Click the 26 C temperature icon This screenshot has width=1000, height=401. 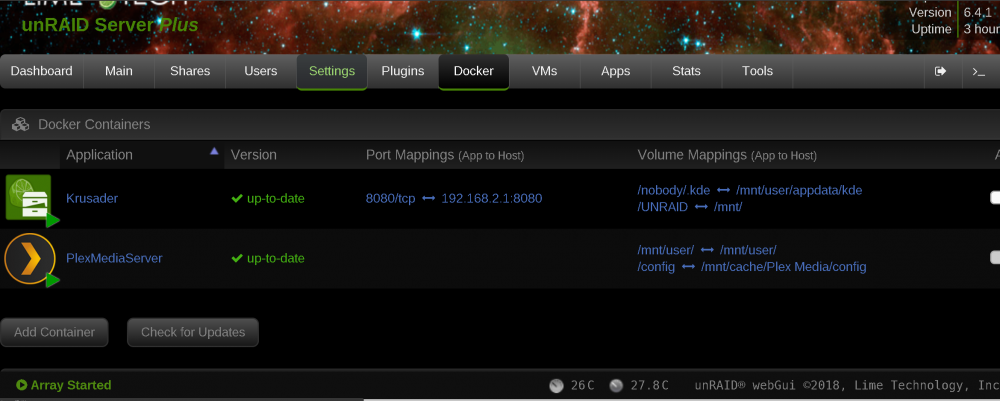(x=556, y=386)
